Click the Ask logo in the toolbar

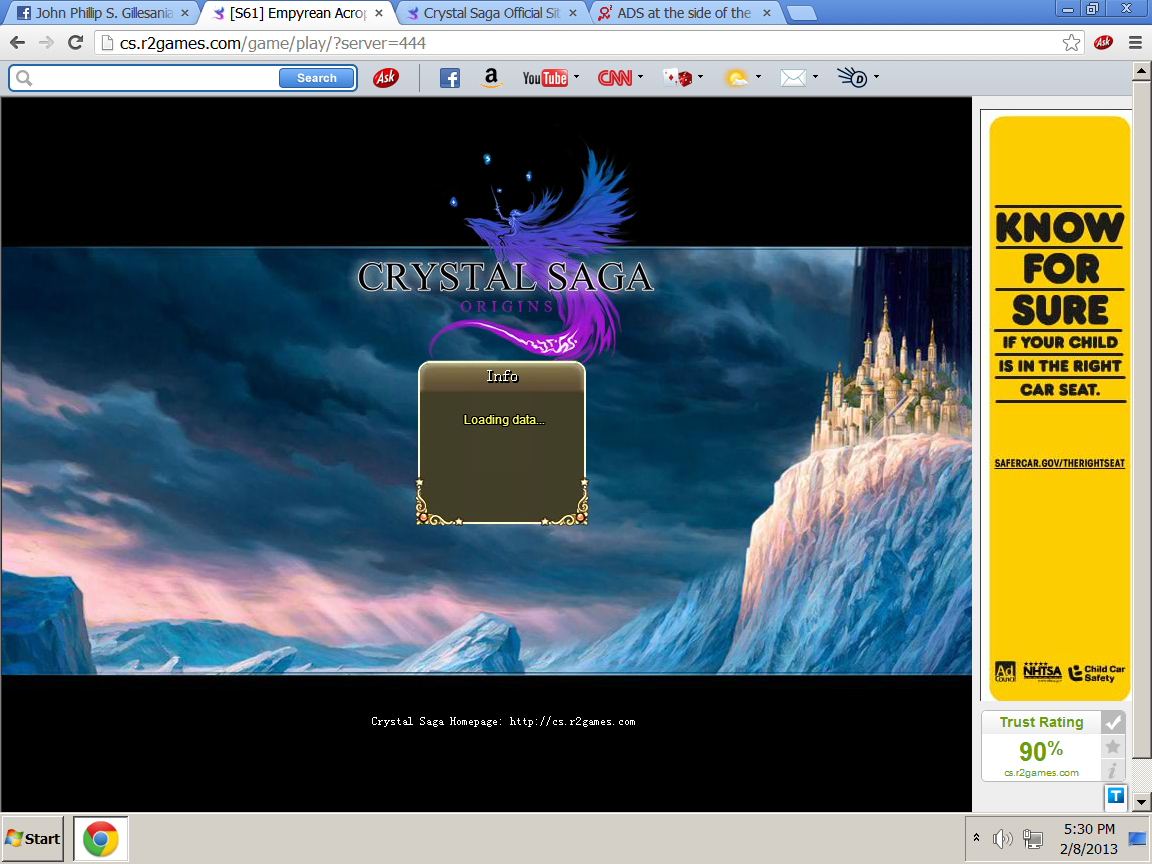tap(385, 78)
